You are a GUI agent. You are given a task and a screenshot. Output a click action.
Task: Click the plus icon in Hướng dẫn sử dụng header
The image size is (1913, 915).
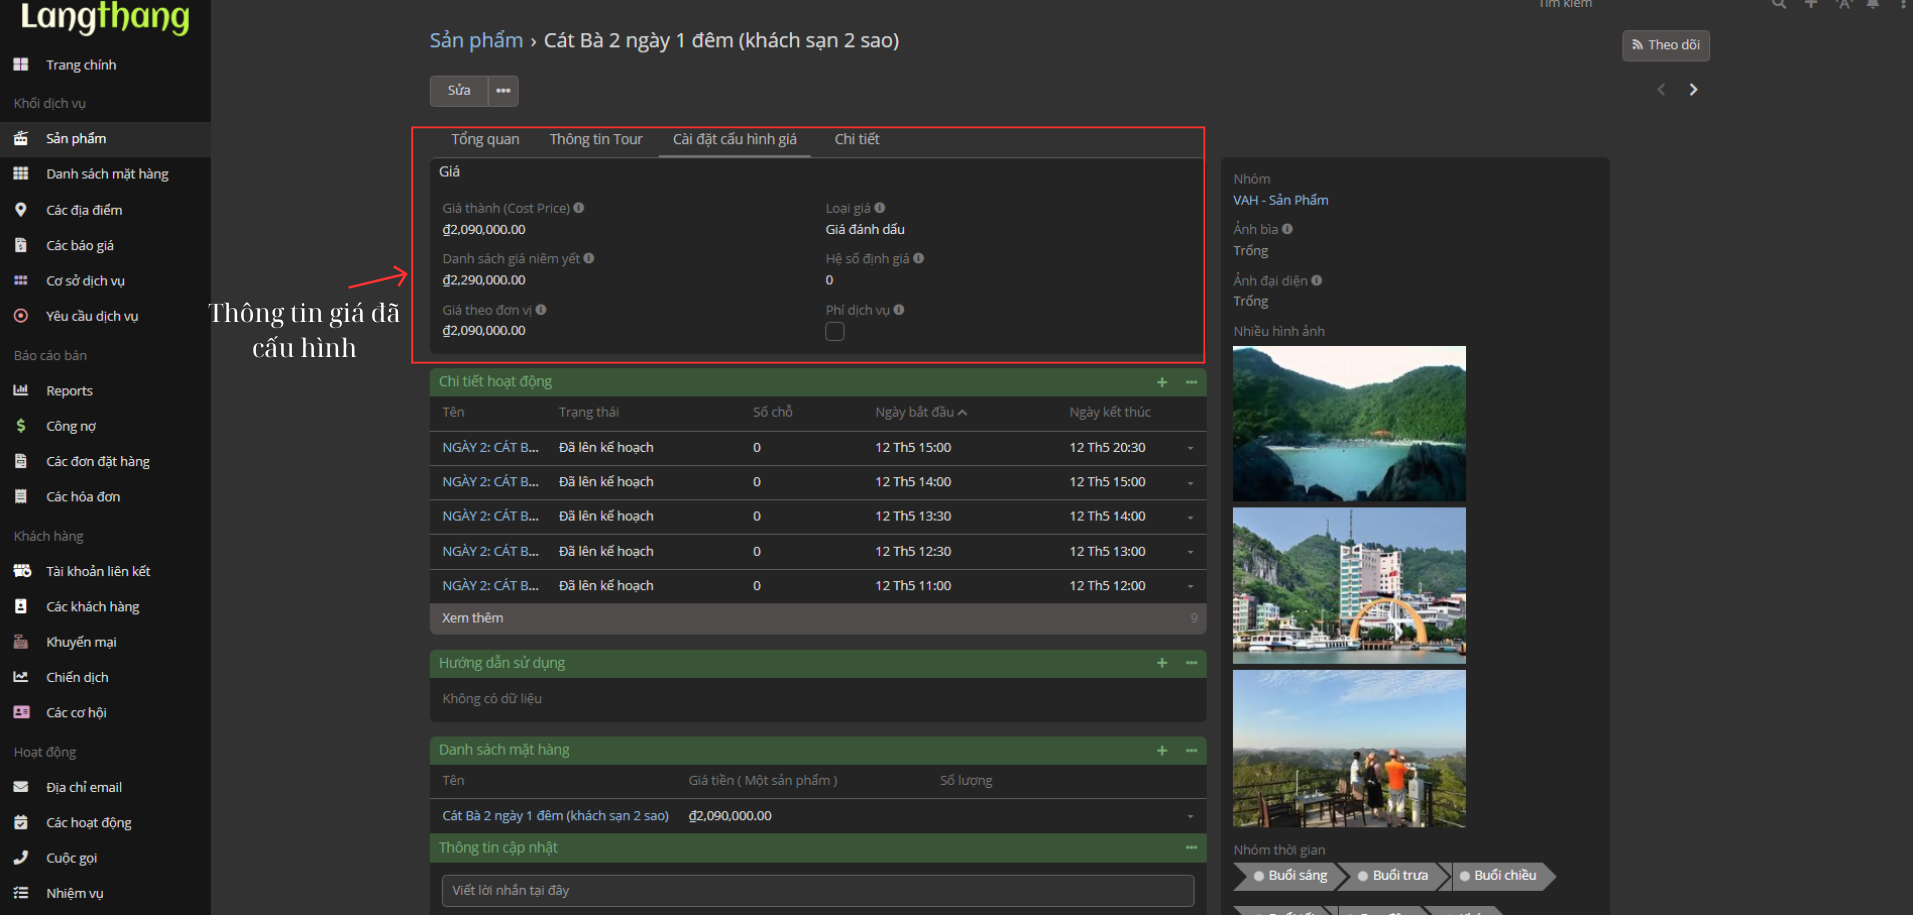tap(1162, 663)
